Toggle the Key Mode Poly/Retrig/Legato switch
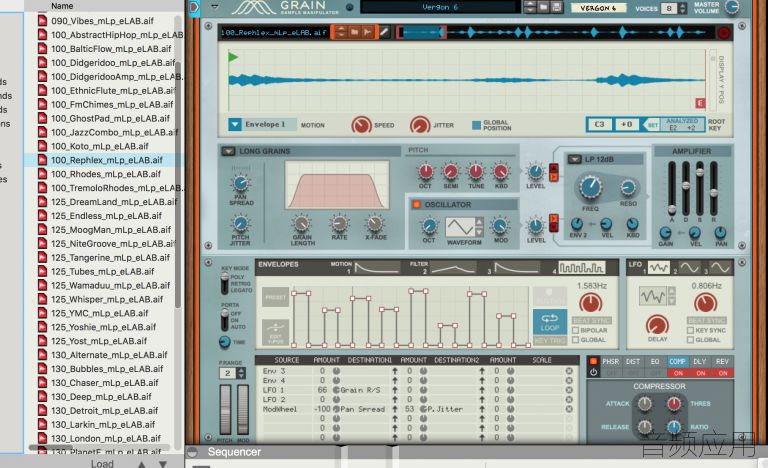Viewport: 768px width, 468px height. pyautogui.click(x=225, y=283)
